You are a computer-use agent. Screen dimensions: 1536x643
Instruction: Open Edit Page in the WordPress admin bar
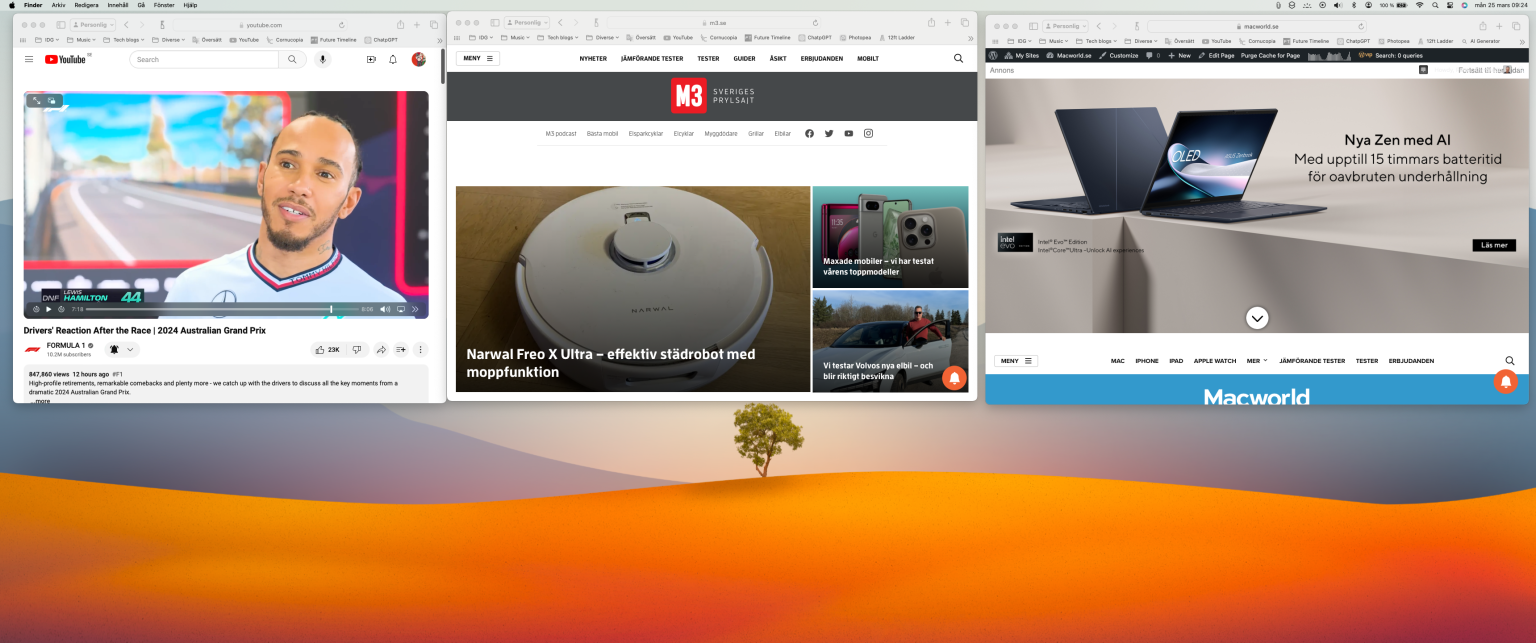[x=1216, y=56]
